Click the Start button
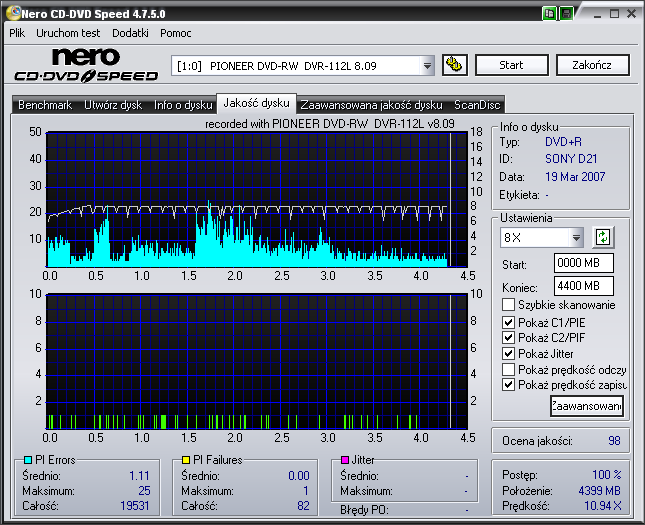The width and height of the screenshot is (645, 525). 512,65
